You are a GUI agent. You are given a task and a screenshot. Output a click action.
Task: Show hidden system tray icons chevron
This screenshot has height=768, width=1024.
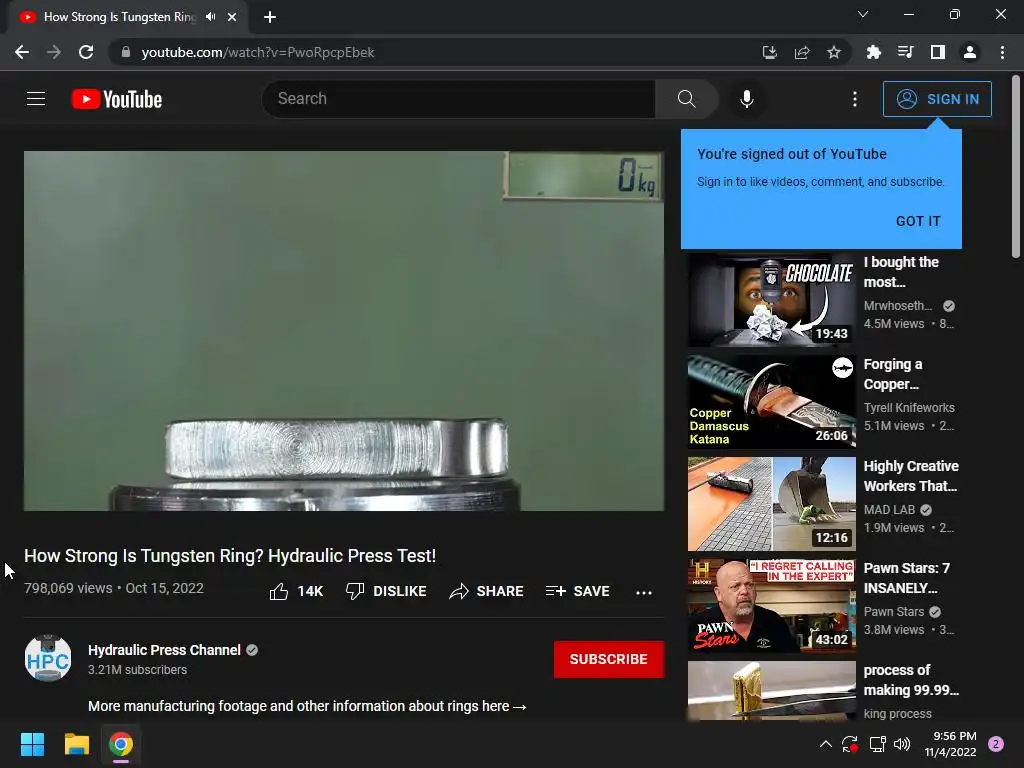(825, 744)
